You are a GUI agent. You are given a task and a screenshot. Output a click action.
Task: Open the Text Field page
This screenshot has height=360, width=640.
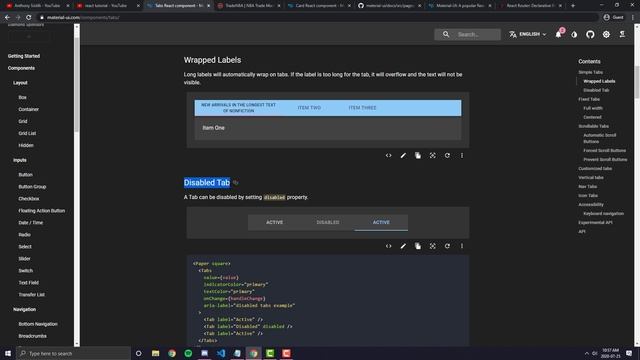click(x=29, y=282)
